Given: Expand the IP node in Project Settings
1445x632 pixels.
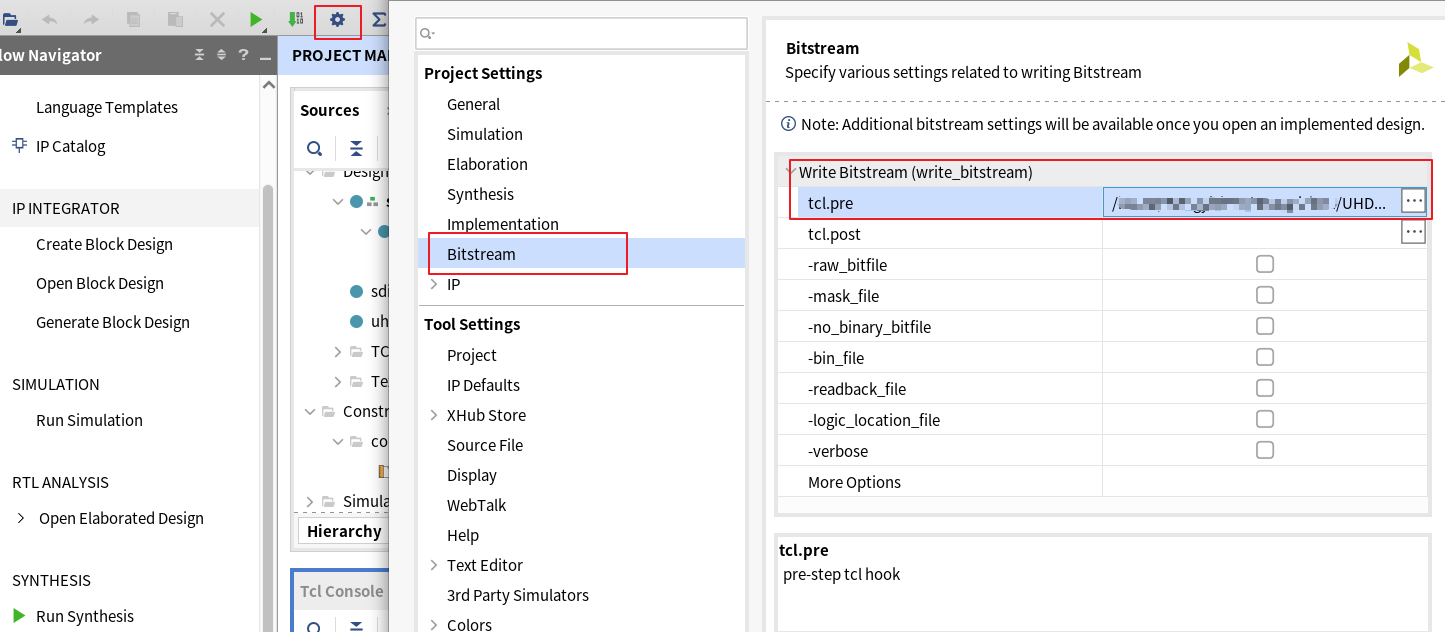Looking at the screenshot, I should pyautogui.click(x=433, y=284).
